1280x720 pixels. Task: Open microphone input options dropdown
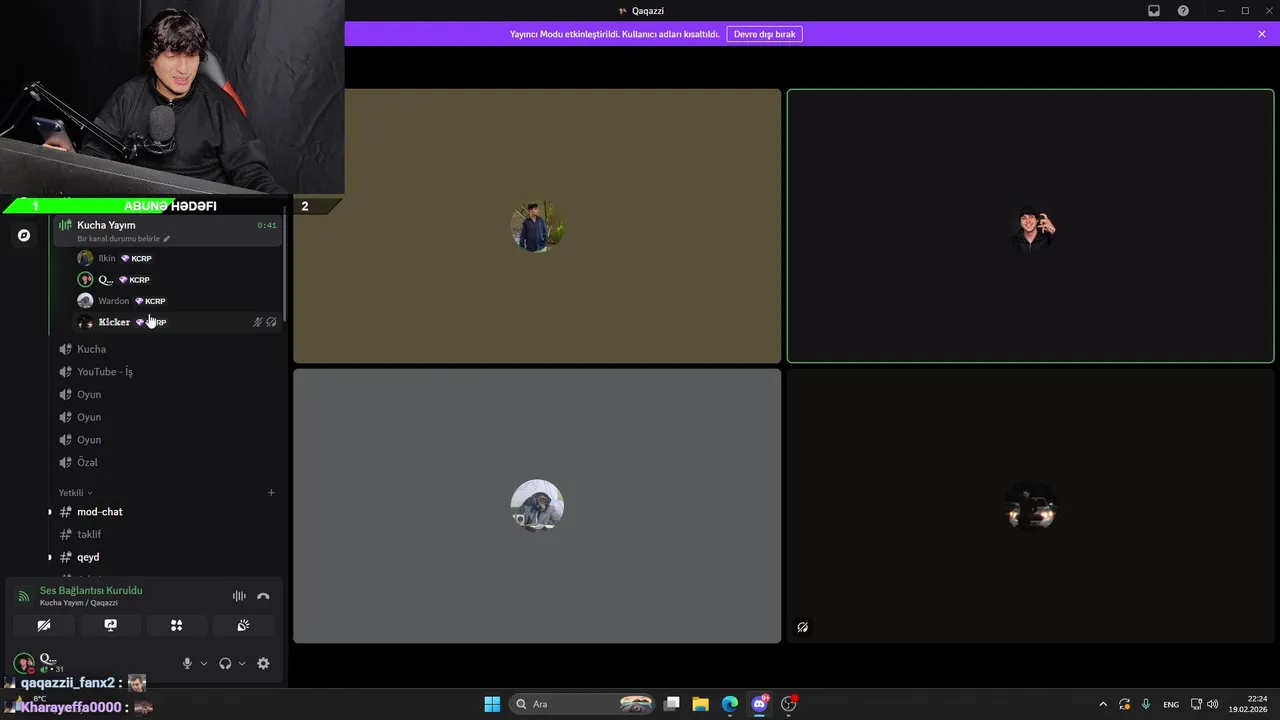pyautogui.click(x=204, y=663)
